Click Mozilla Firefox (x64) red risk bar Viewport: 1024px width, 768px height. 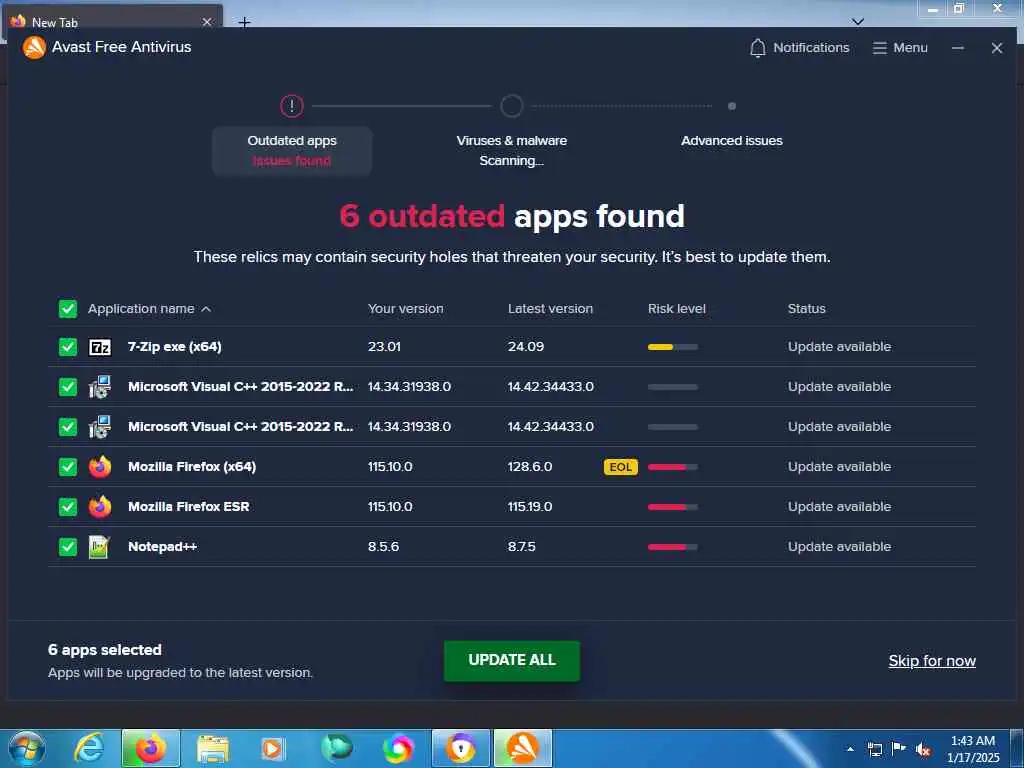[673, 467]
